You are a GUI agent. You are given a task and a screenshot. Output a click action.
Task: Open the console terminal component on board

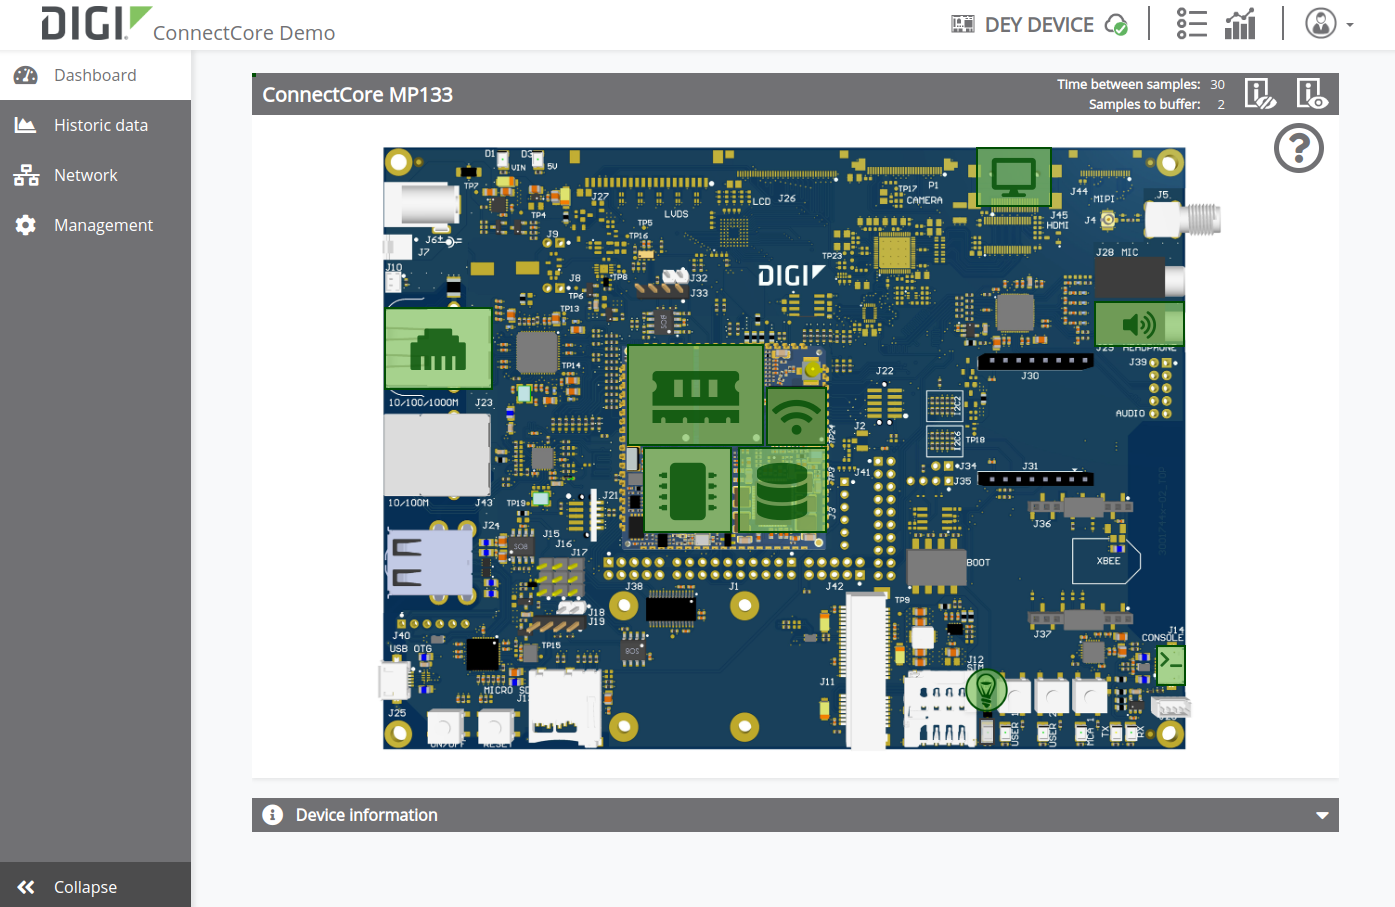[1171, 665]
